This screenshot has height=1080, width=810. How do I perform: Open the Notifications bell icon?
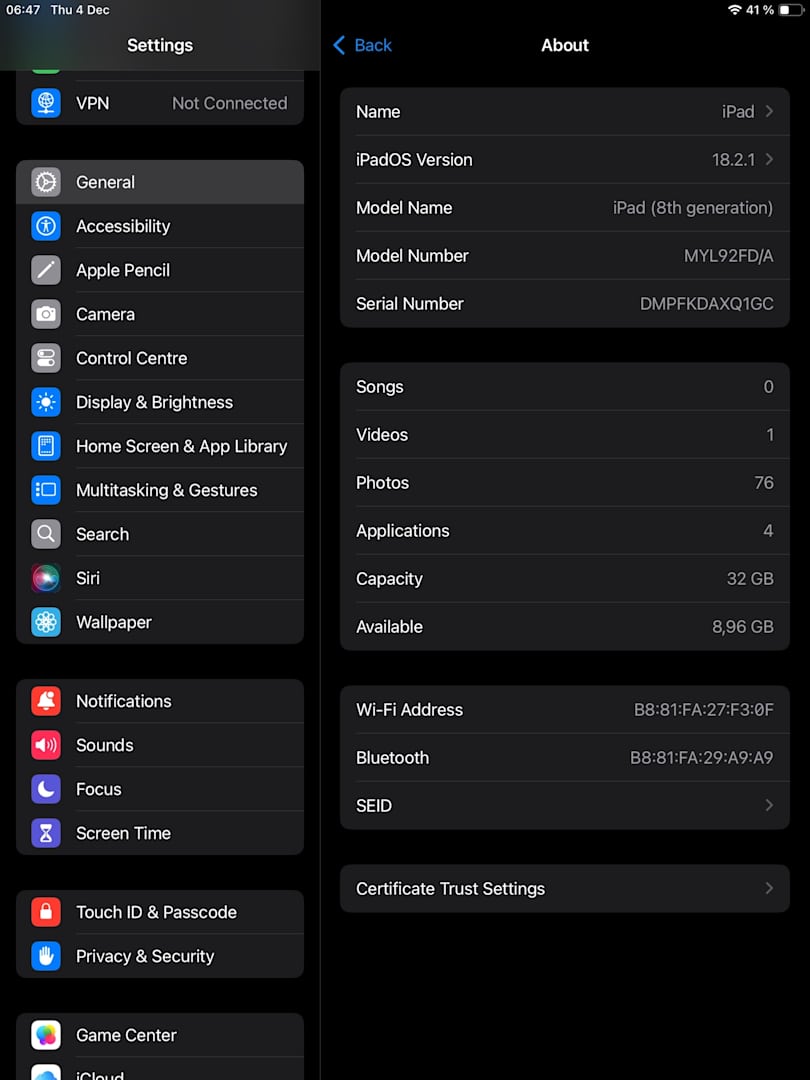(x=46, y=701)
